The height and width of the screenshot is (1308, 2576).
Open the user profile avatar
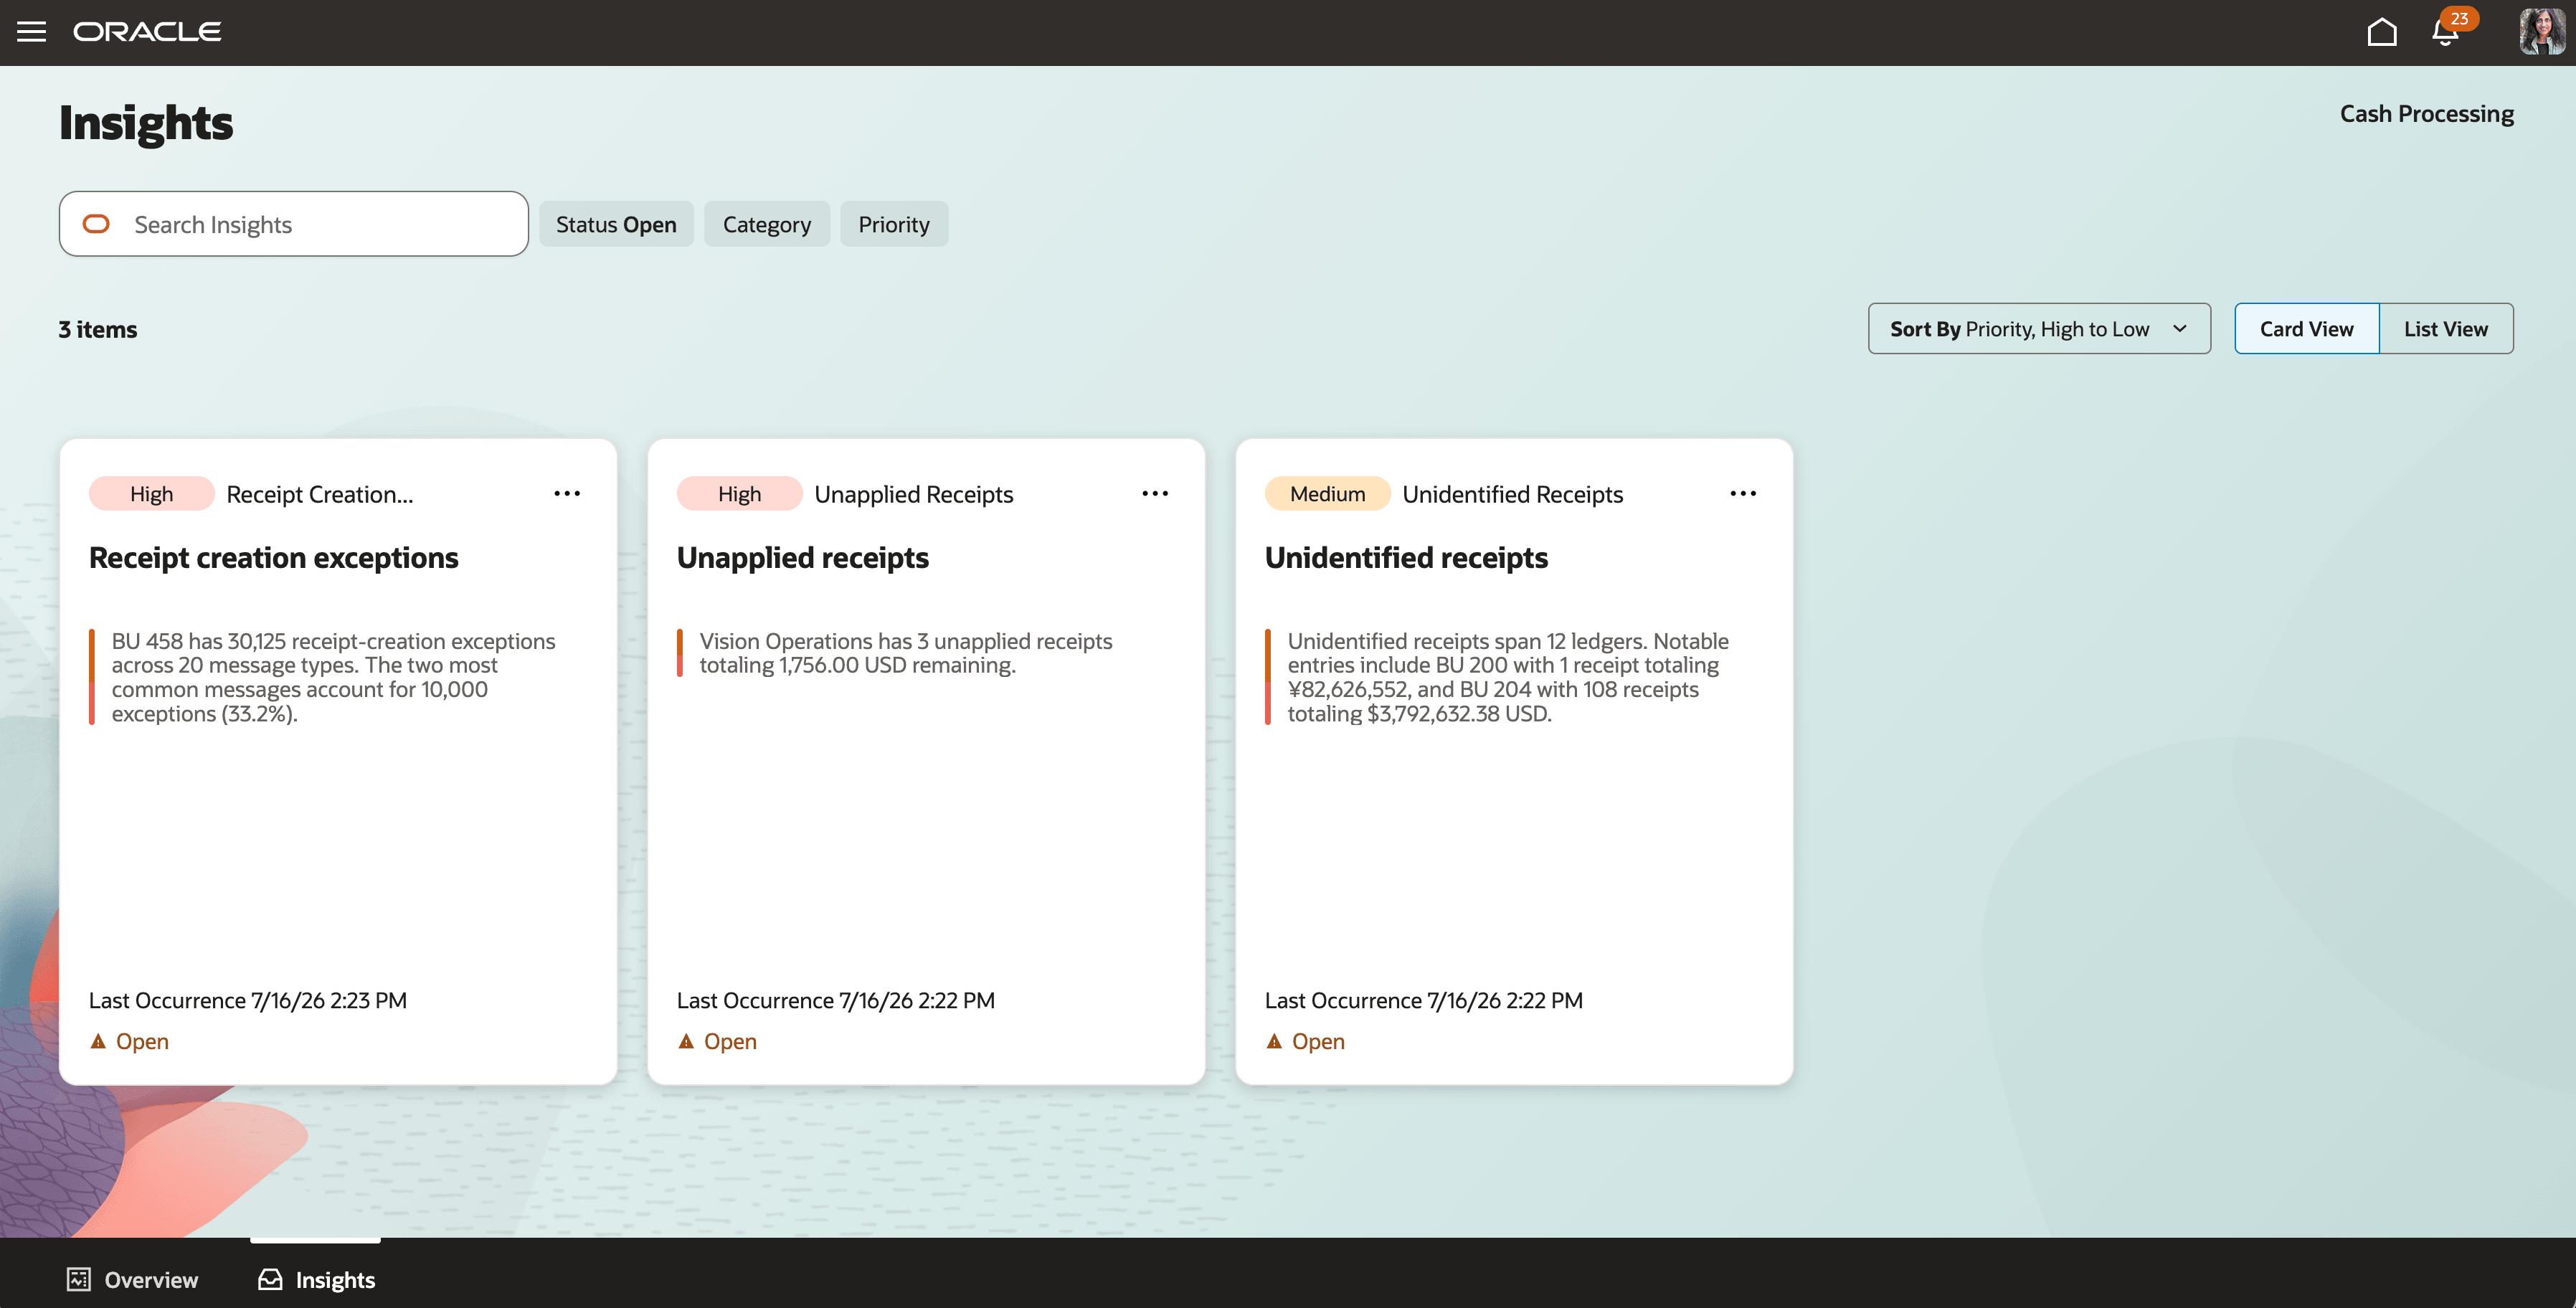click(x=2541, y=32)
